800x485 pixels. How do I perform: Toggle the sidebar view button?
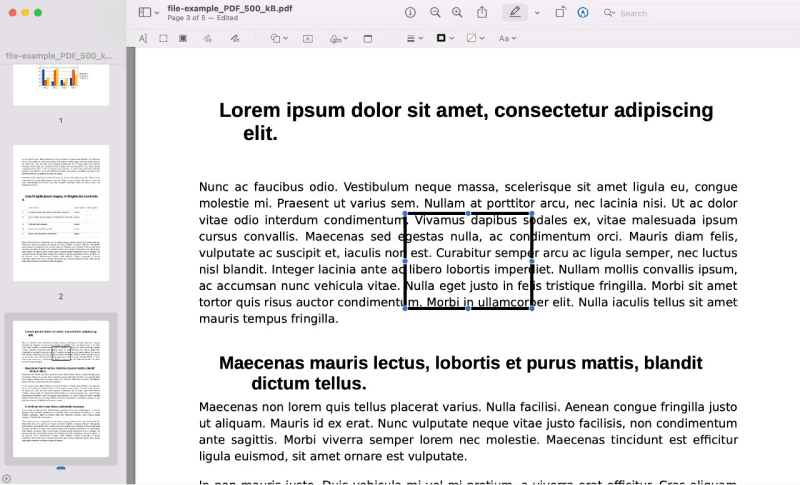click(x=145, y=13)
